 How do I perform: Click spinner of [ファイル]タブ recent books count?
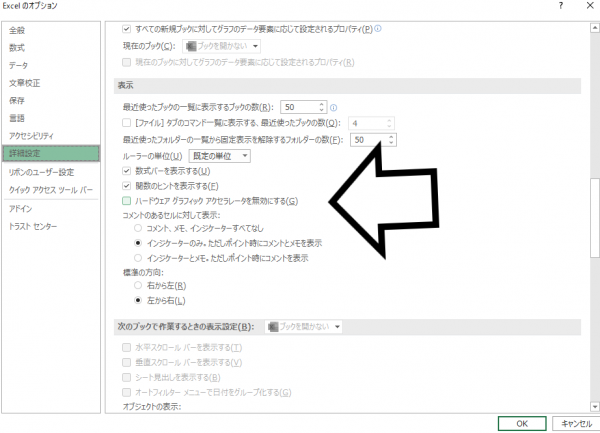pyautogui.click(x=389, y=123)
